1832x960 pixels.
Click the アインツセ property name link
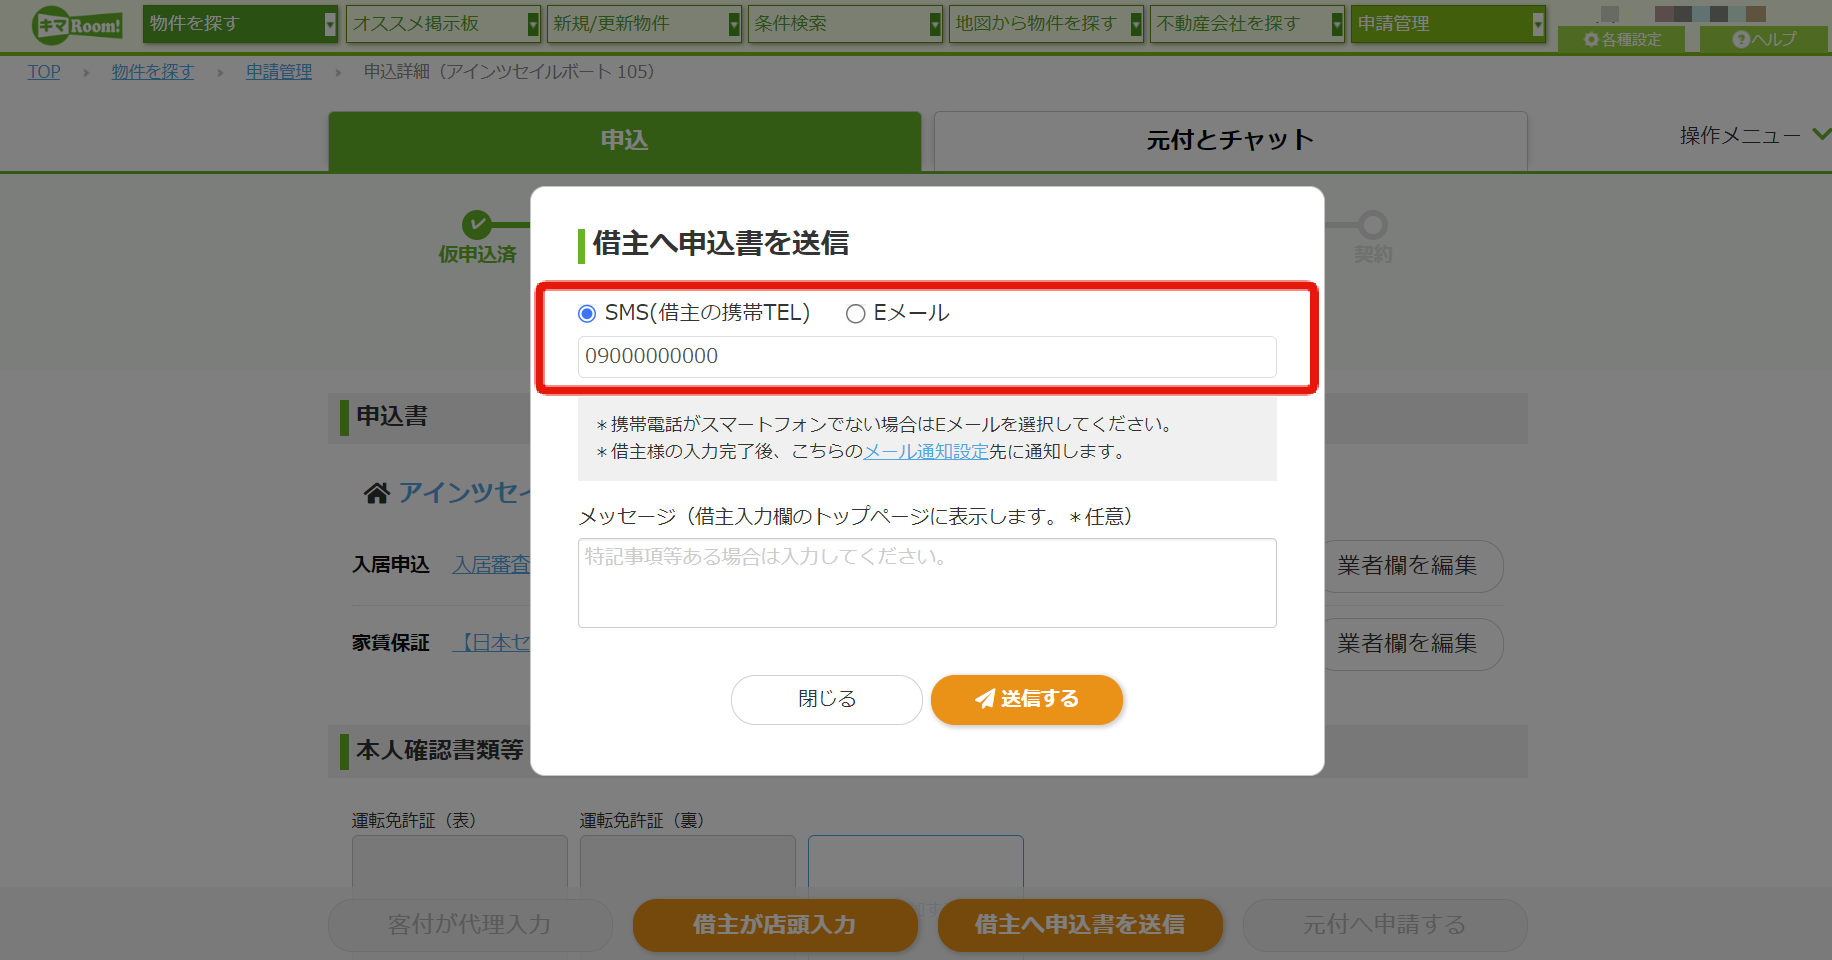coord(464,493)
